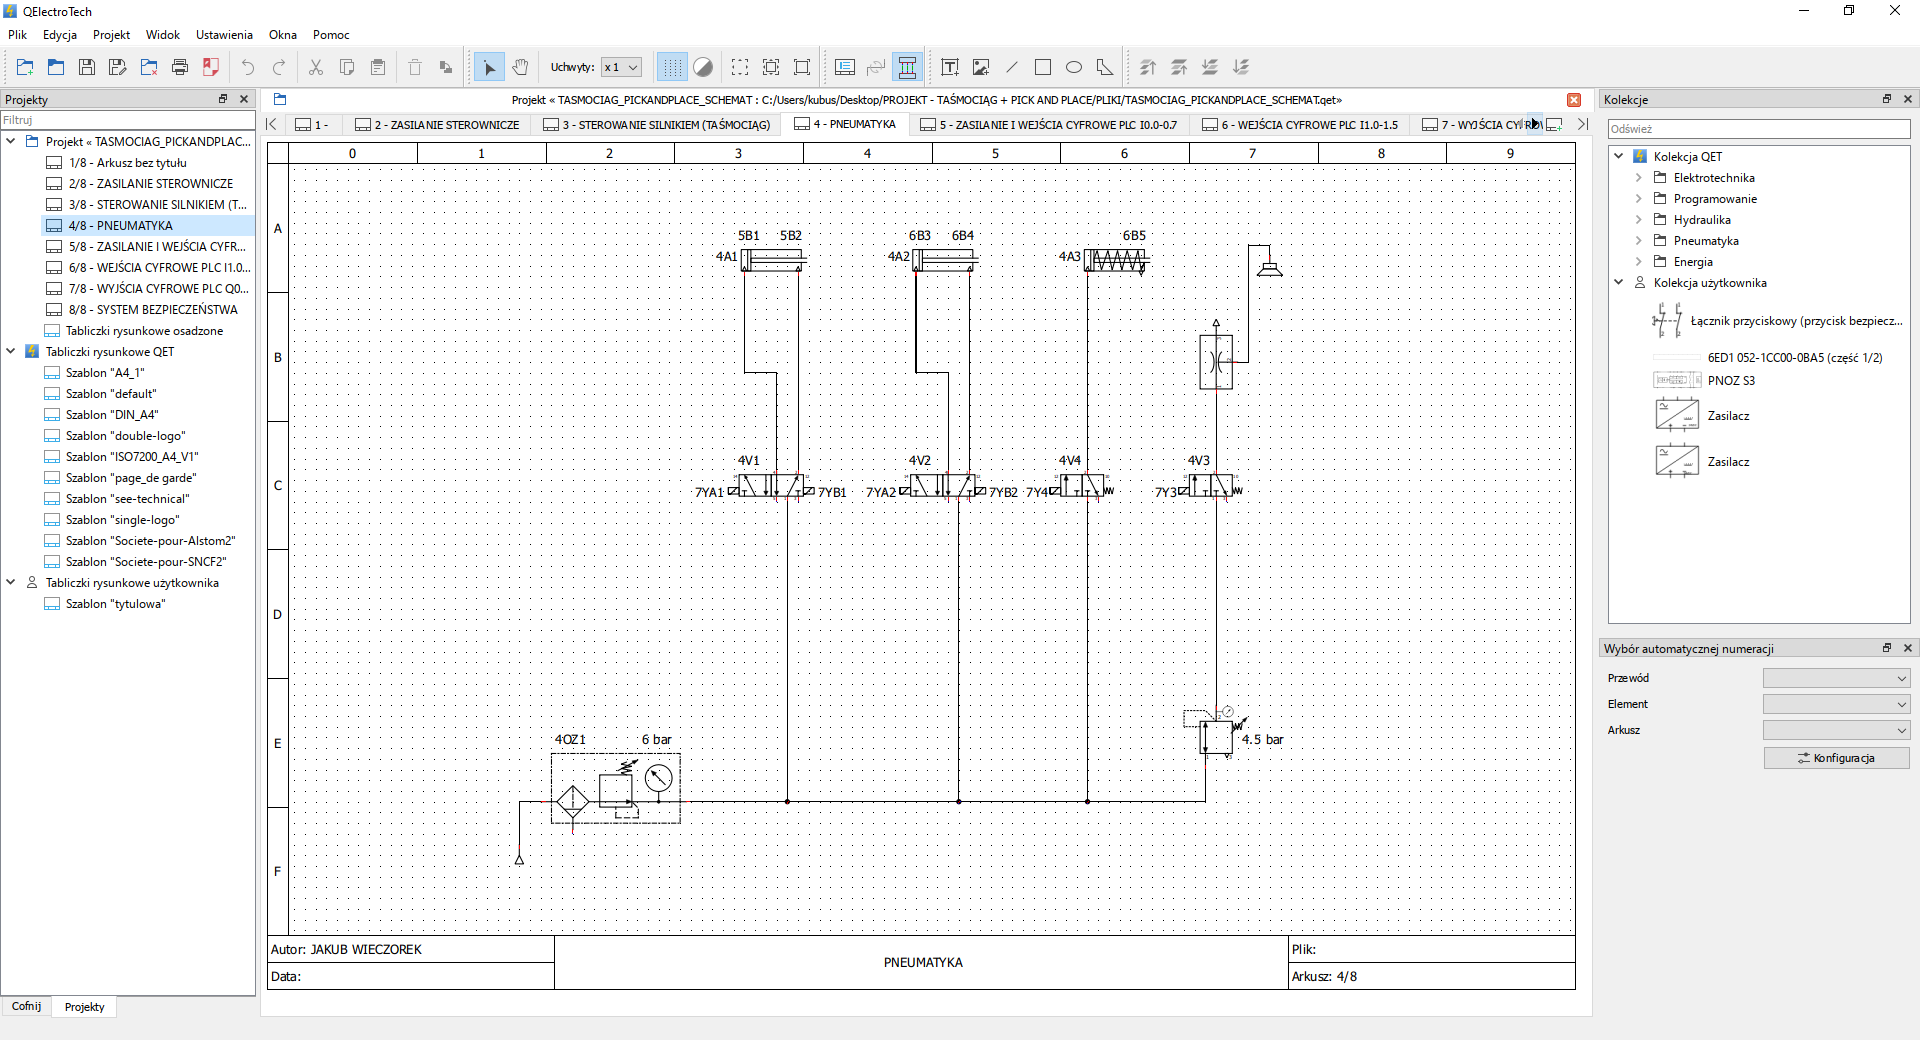The height and width of the screenshot is (1040, 1920).
Task: Activate the hand pan view tool
Action: click(x=520, y=67)
